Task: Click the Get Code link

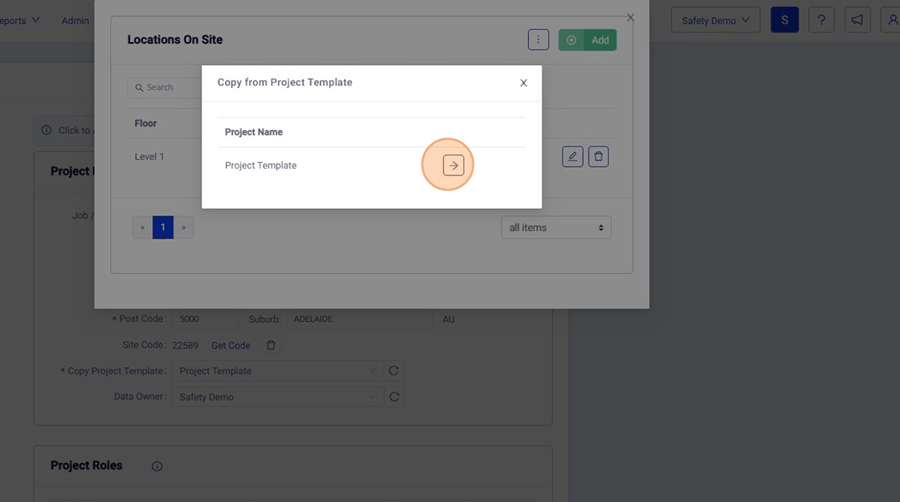Action: (x=231, y=345)
